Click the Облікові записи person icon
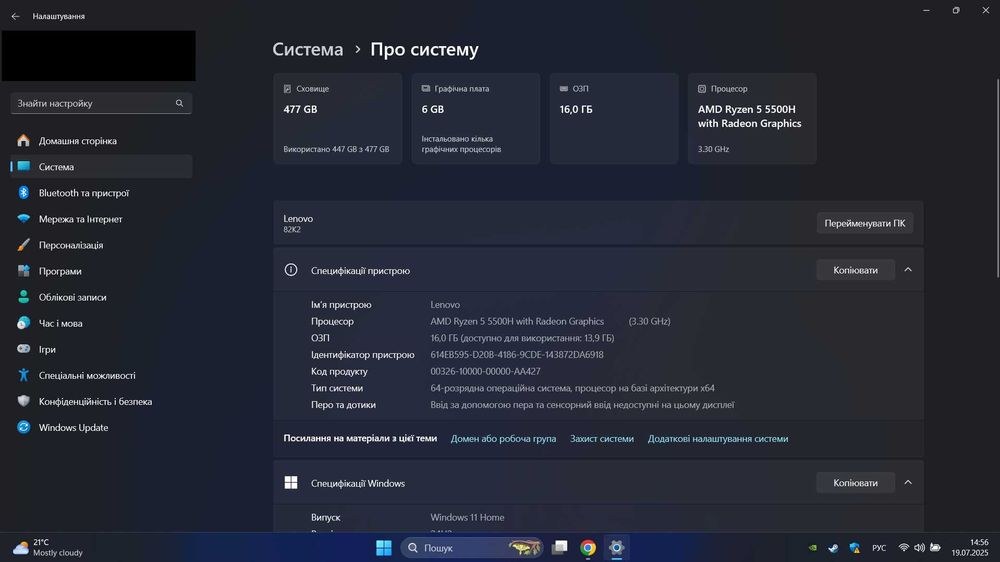1000x562 pixels. pos(24,297)
